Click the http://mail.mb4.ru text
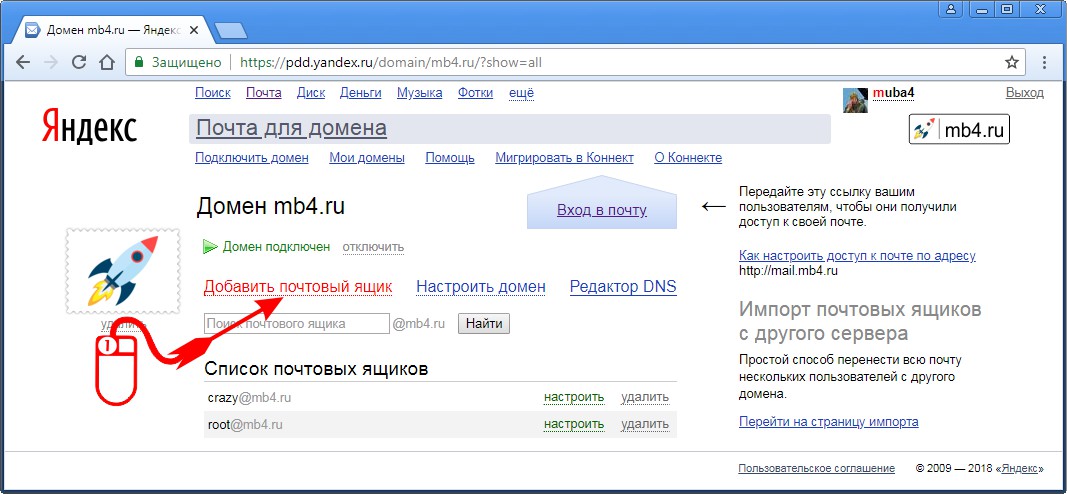Image resolution: width=1067 pixels, height=494 pixels. pyautogui.click(x=788, y=271)
